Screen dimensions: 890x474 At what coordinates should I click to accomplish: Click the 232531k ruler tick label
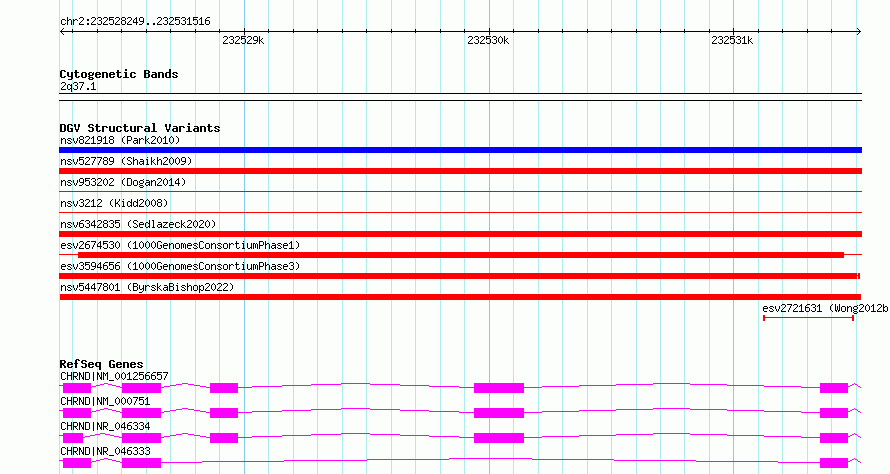[x=732, y=40]
